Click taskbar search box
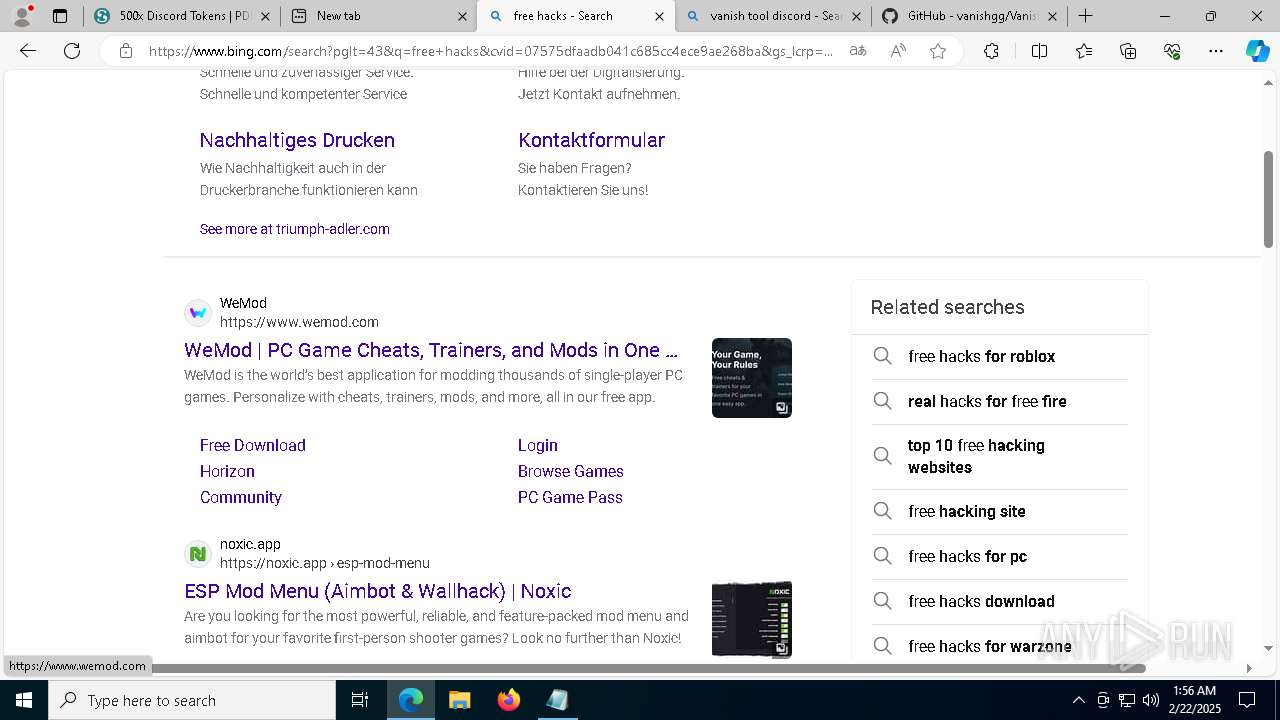This screenshot has width=1280, height=720. (192, 700)
